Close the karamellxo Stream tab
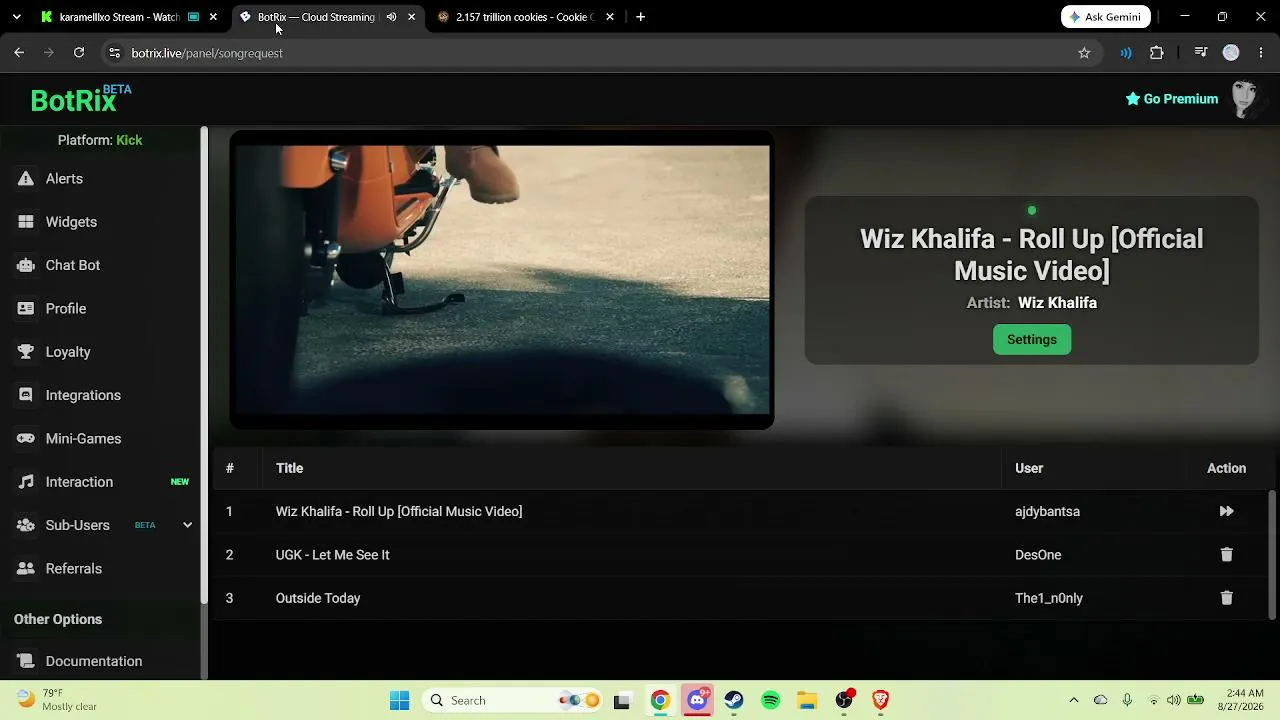The height and width of the screenshot is (720, 1280). click(x=213, y=17)
